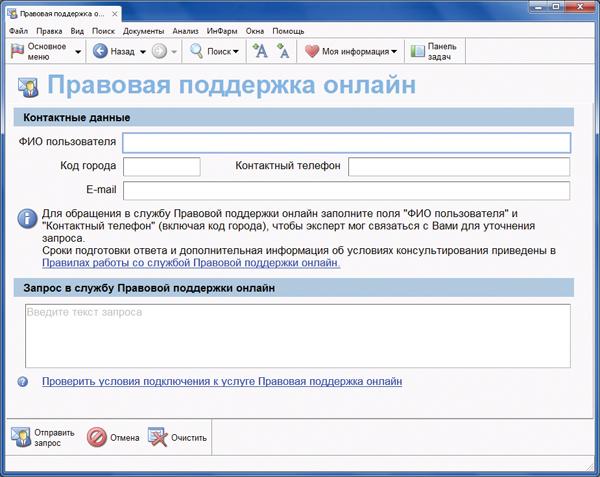
Task: Click the Назад back arrow icon
Action: tap(100, 51)
